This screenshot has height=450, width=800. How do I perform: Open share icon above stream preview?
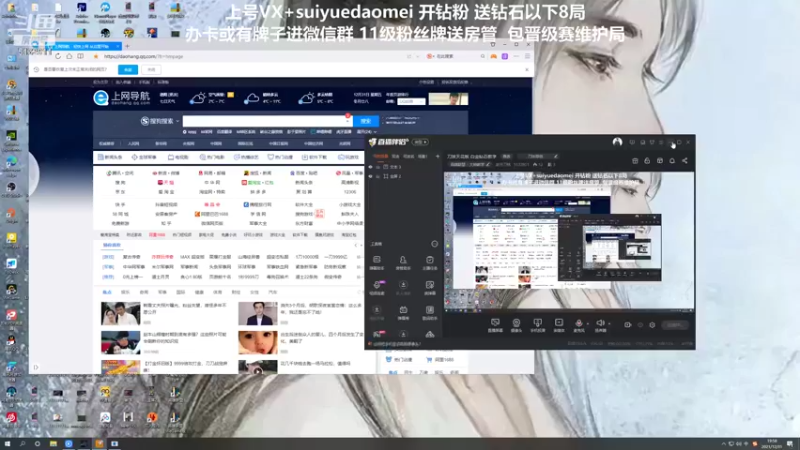(x=685, y=161)
